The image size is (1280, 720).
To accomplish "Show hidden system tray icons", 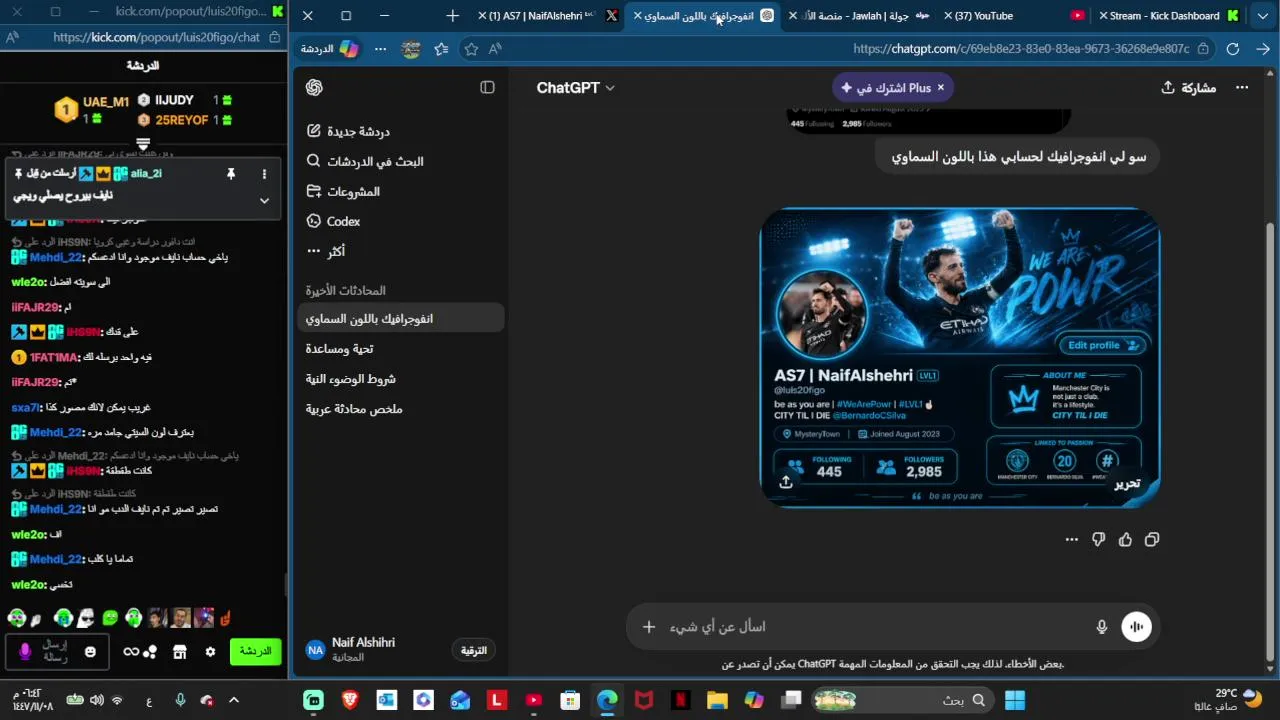I will point(234,700).
